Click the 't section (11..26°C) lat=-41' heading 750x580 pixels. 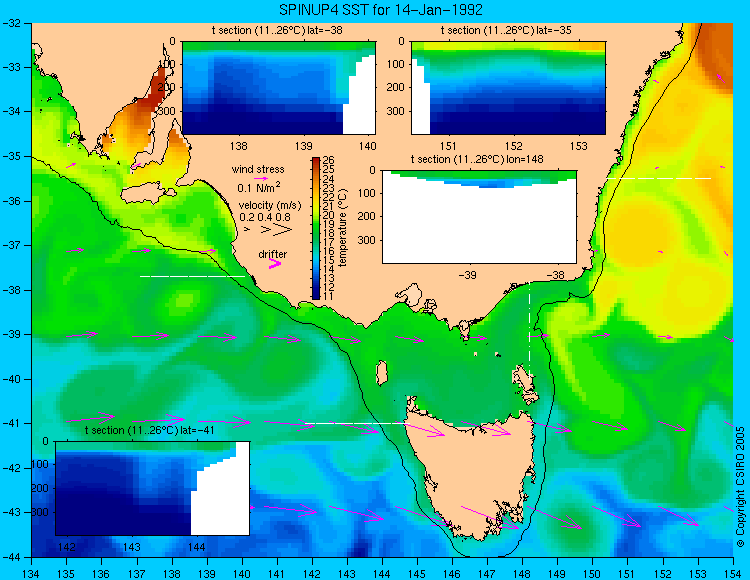(149, 430)
